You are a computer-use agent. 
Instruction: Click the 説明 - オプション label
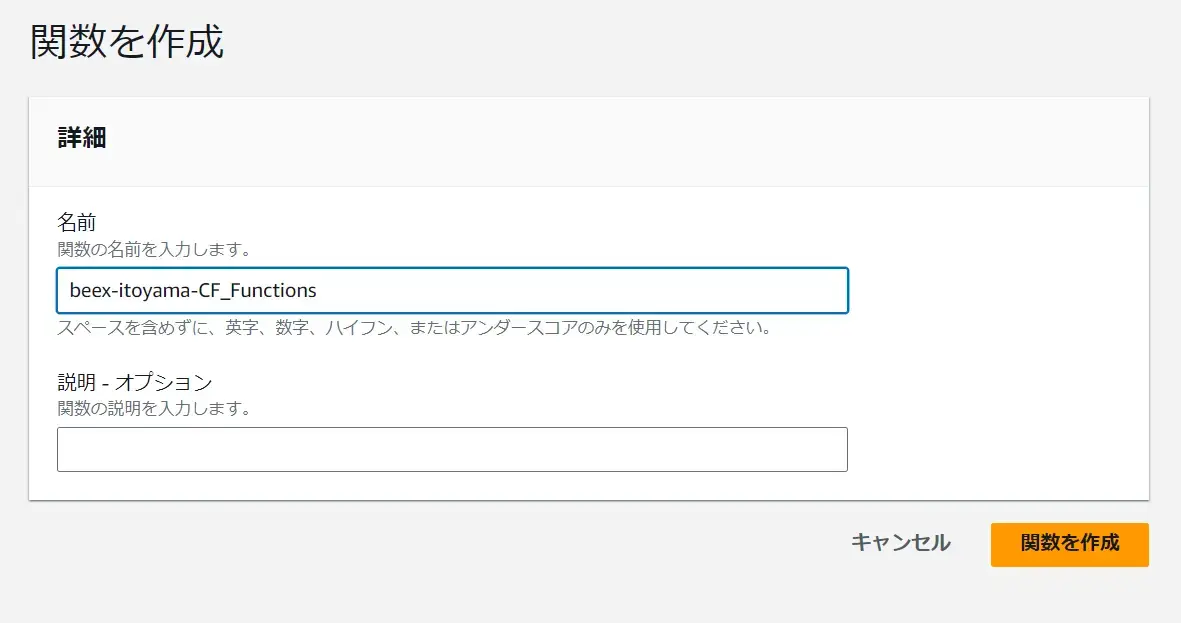tap(135, 382)
